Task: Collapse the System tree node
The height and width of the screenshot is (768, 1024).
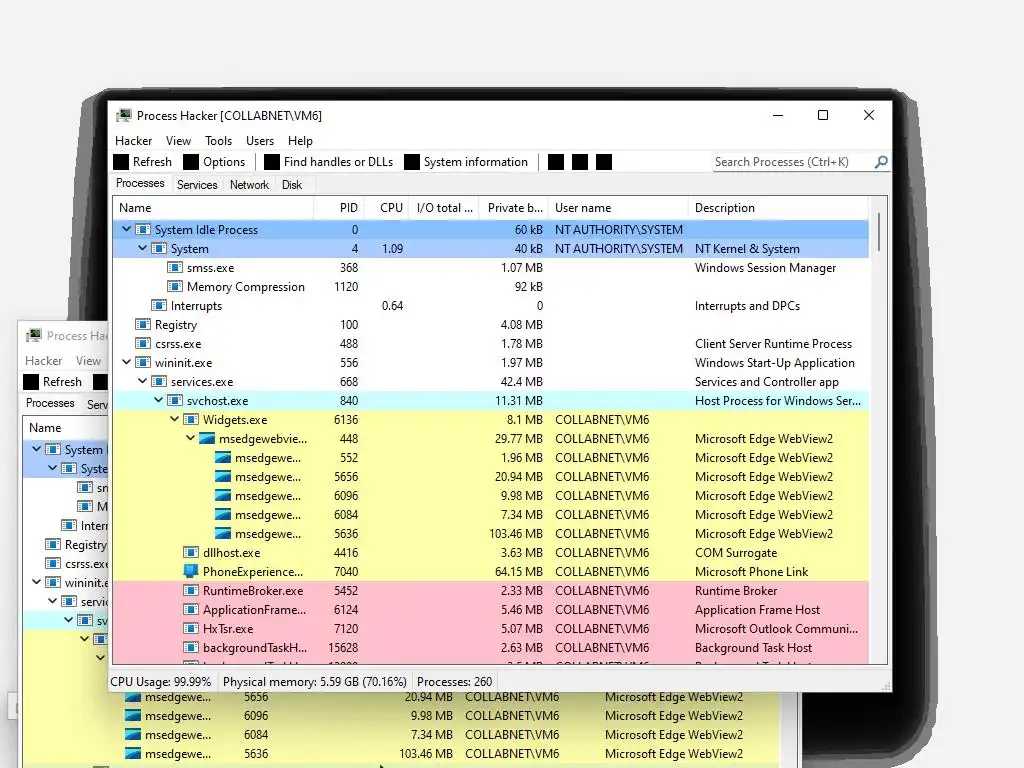Action: (142, 248)
